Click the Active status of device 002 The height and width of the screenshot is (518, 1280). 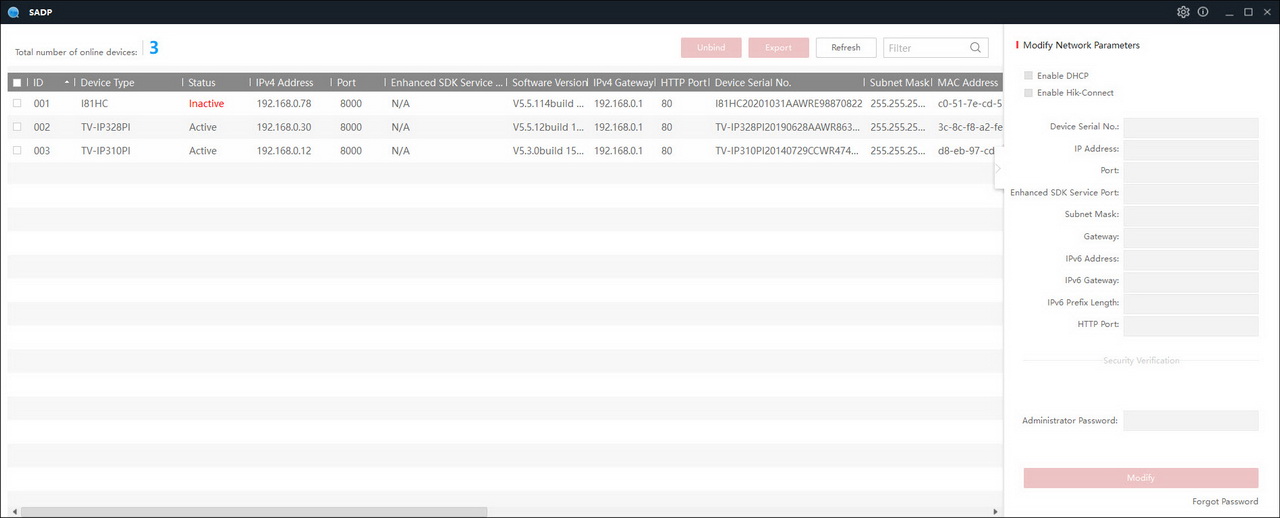click(202, 127)
